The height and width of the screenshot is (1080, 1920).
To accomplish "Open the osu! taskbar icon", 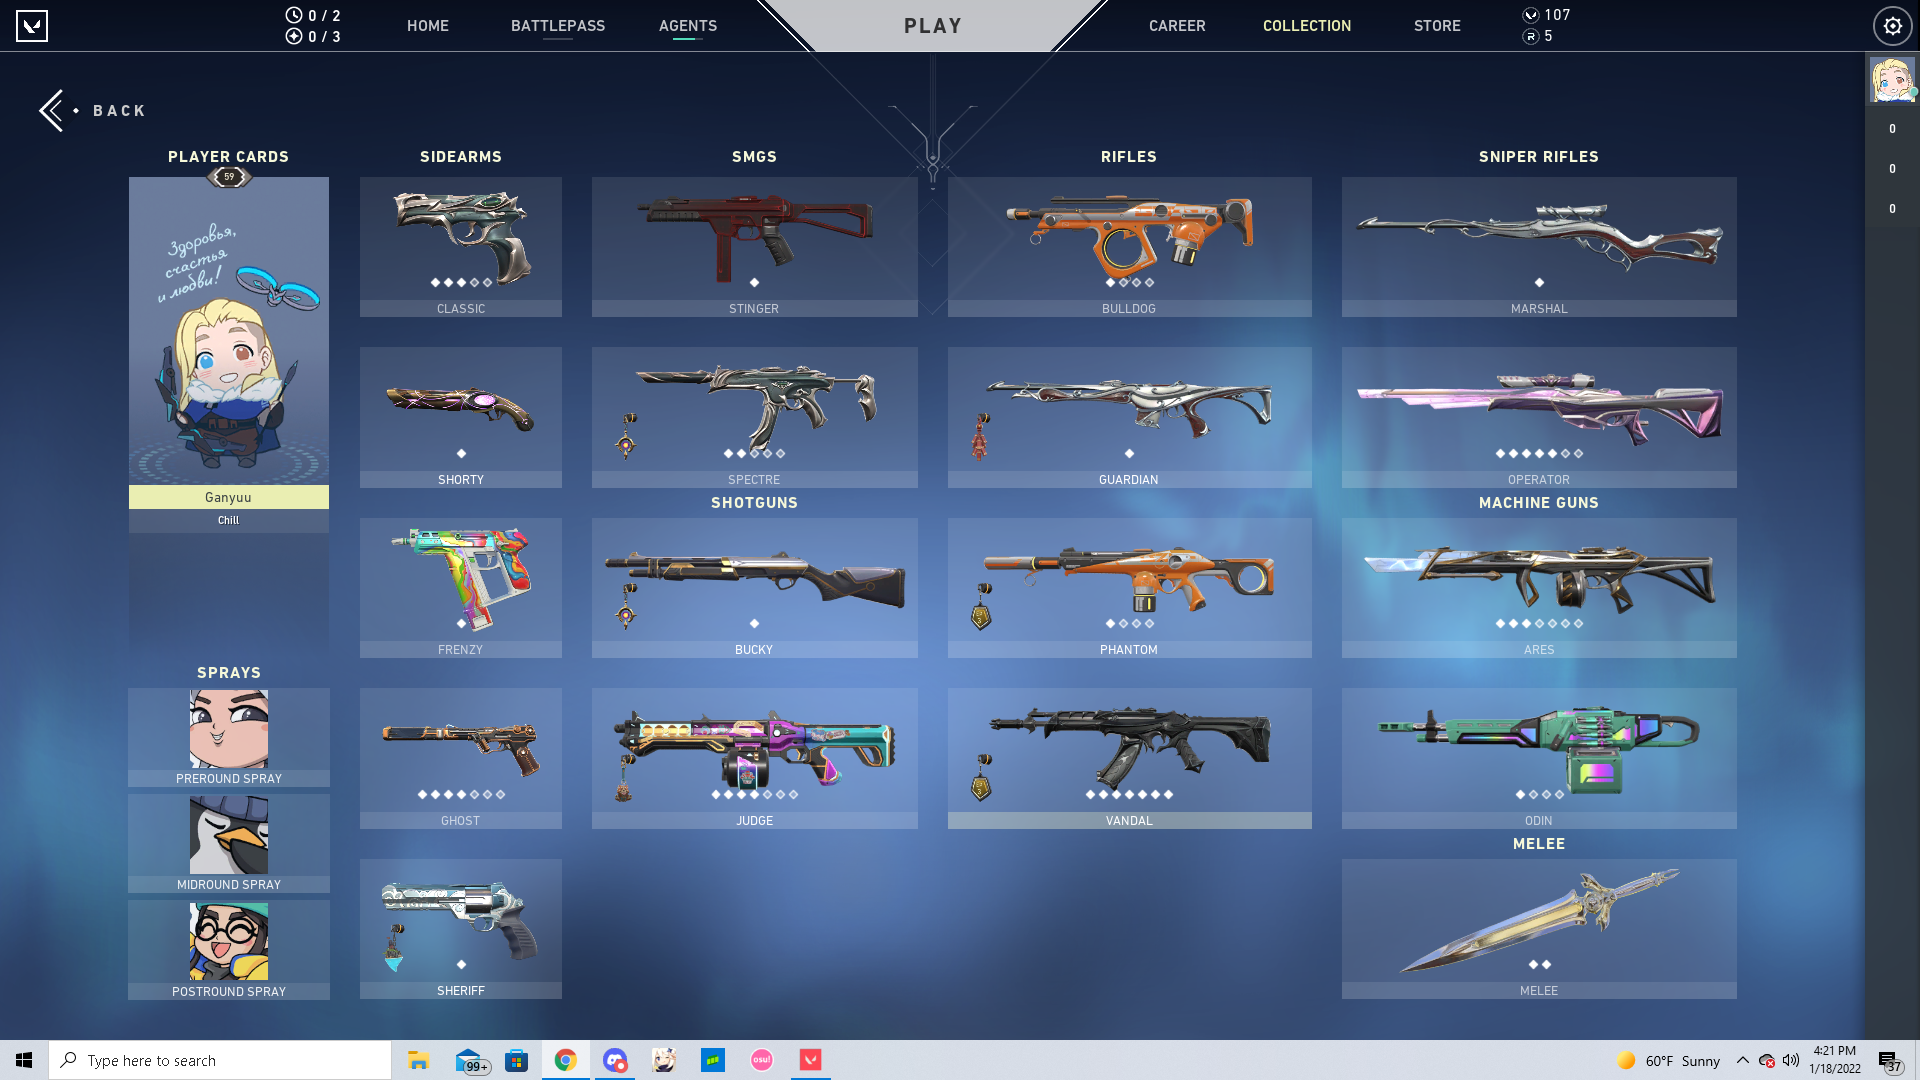I will (762, 1060).
